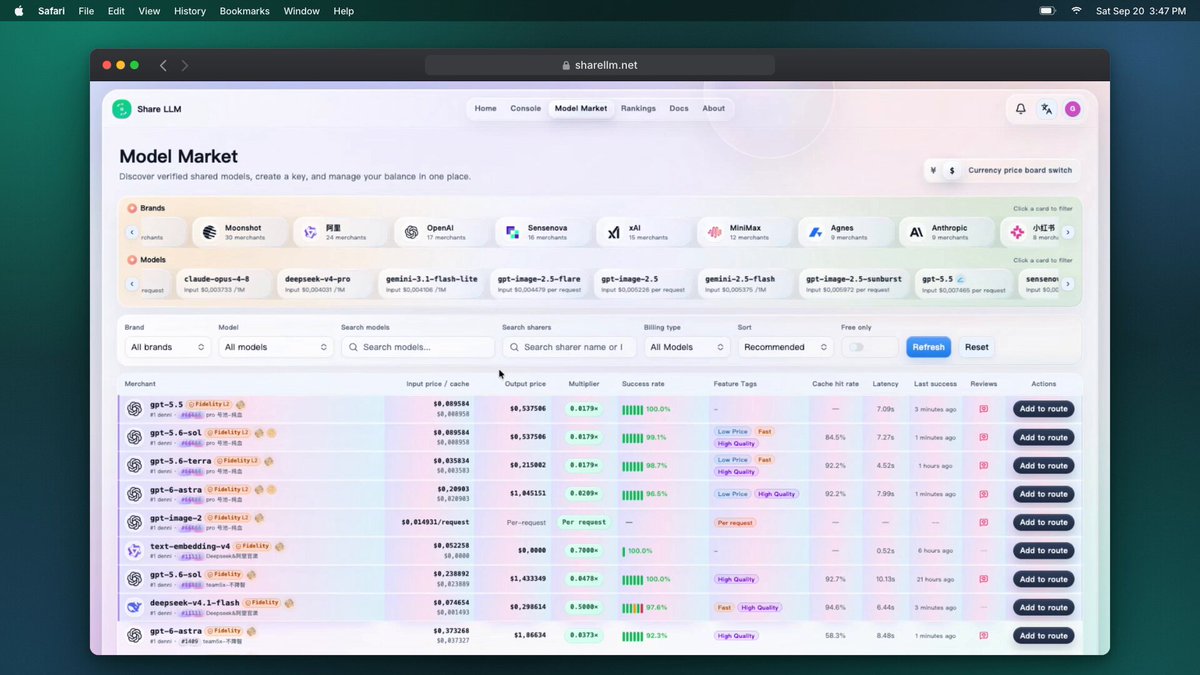Click the Search sharers input field
The width and height of the screenshot is (1200, 675).
click(x=569, y=347)
